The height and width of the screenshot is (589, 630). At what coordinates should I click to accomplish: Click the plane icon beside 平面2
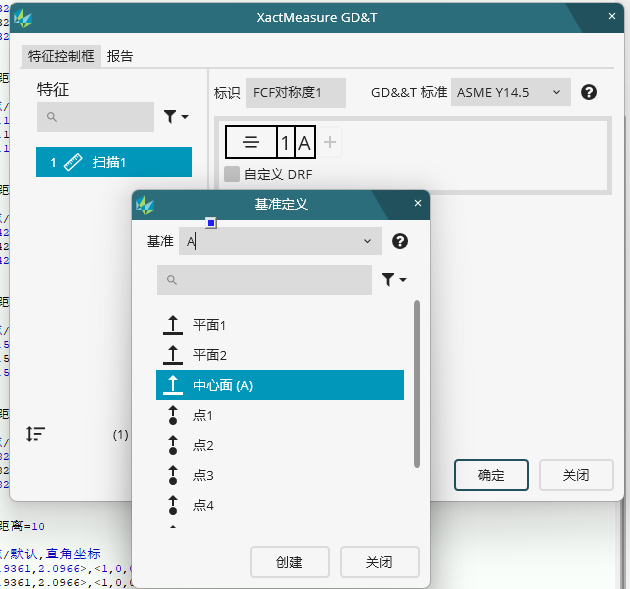pos(173,355)
